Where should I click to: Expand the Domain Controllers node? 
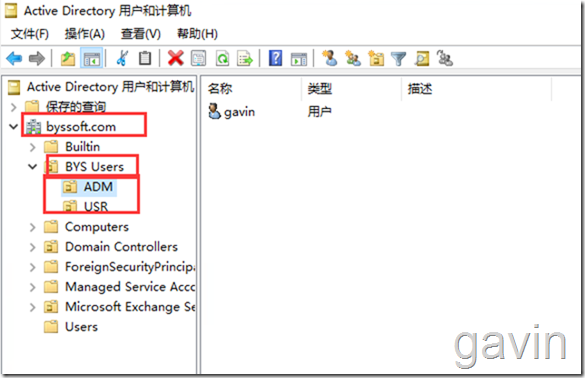point(32,247)
